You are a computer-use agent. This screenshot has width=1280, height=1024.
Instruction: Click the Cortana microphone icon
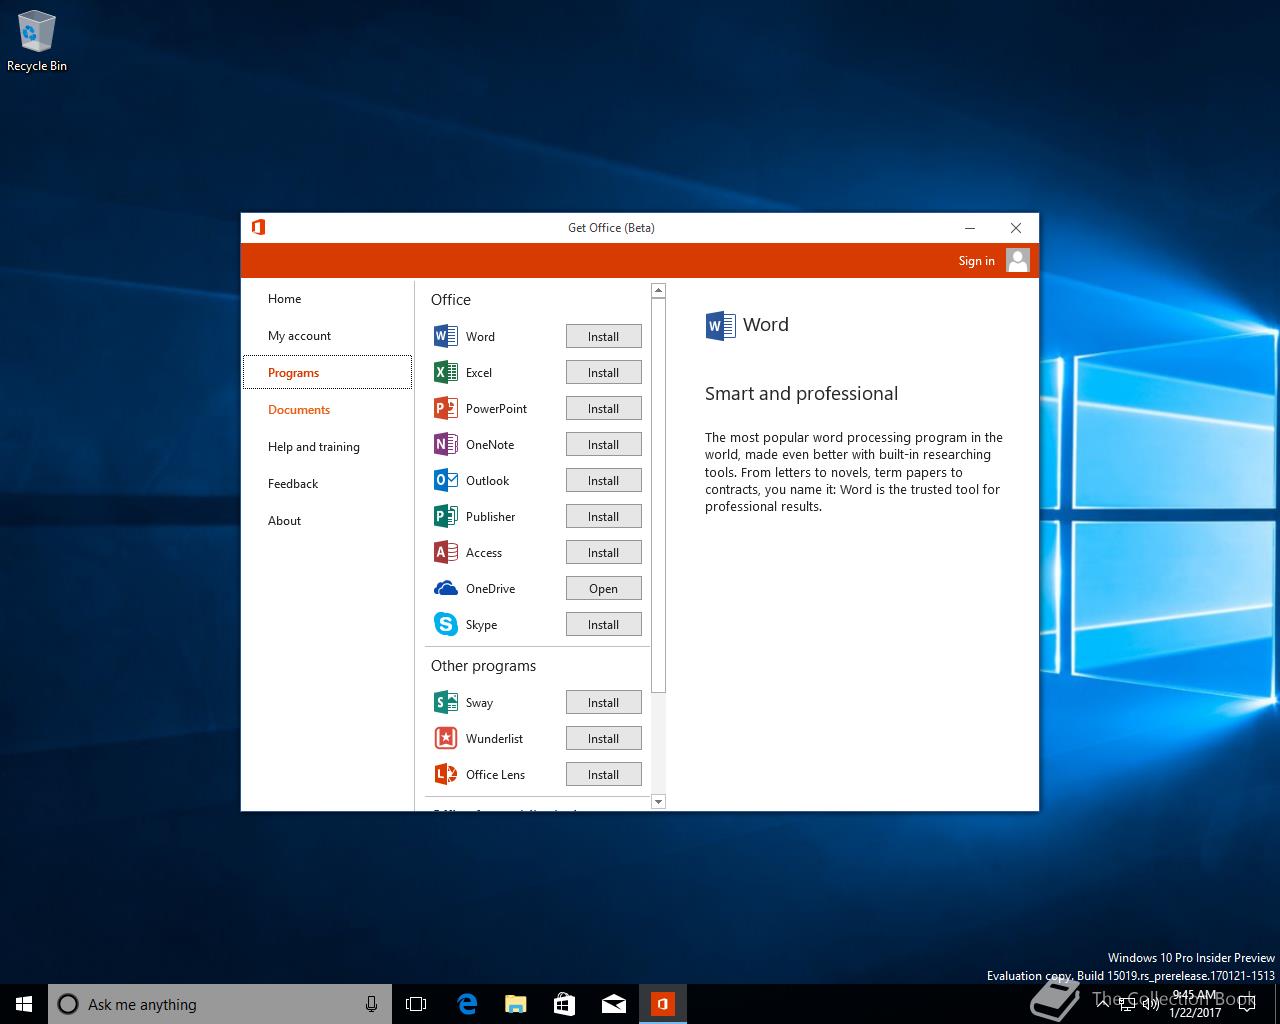pos(371,1004)
